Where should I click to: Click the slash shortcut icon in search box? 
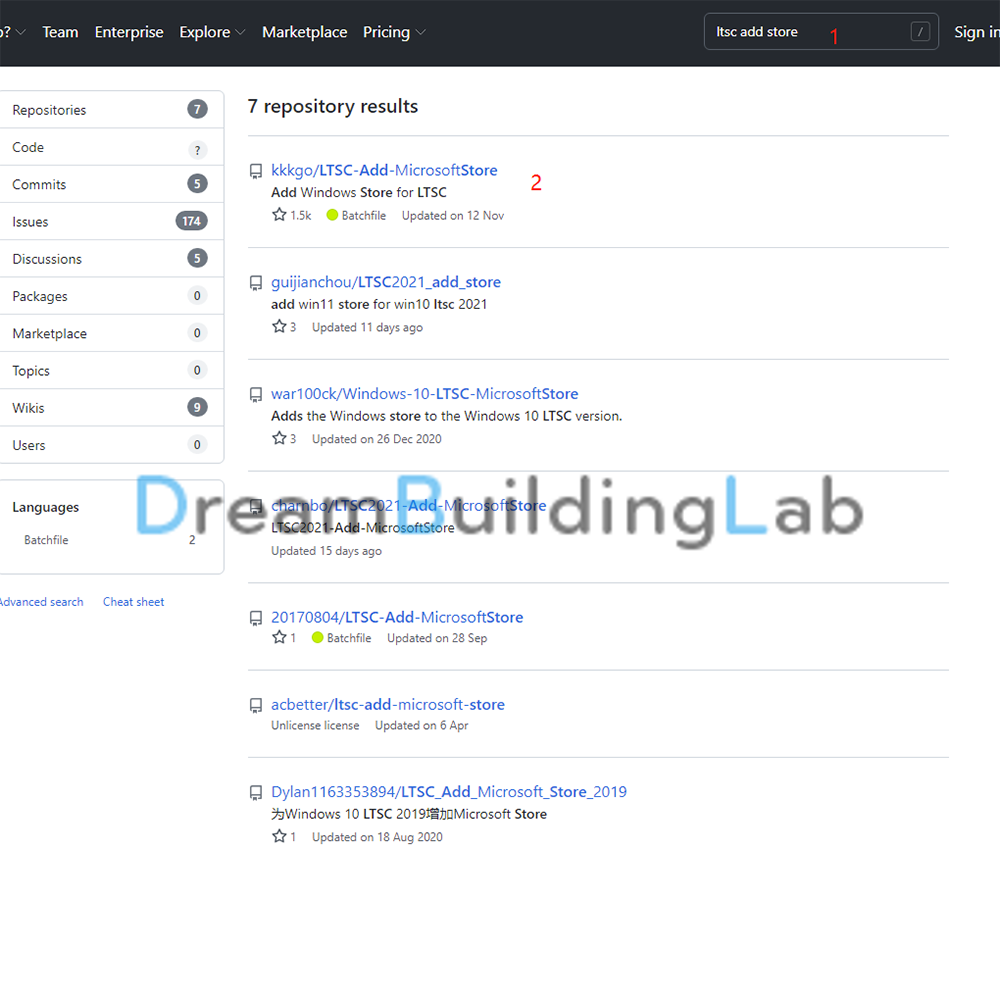[920, 32]
